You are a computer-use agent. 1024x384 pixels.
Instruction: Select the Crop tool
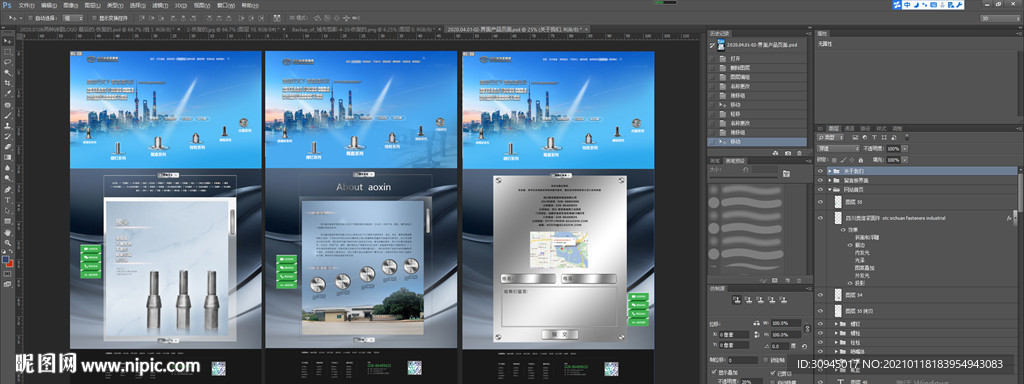tap(7, 83)
